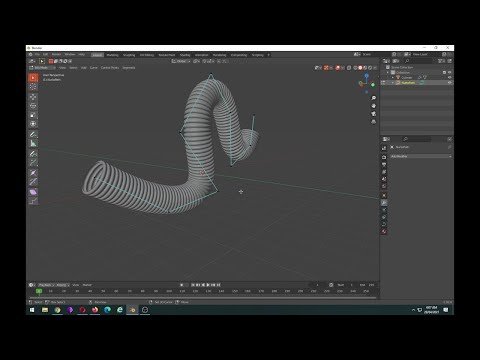Collapse the Collection tree in outliner

point(388,72)
